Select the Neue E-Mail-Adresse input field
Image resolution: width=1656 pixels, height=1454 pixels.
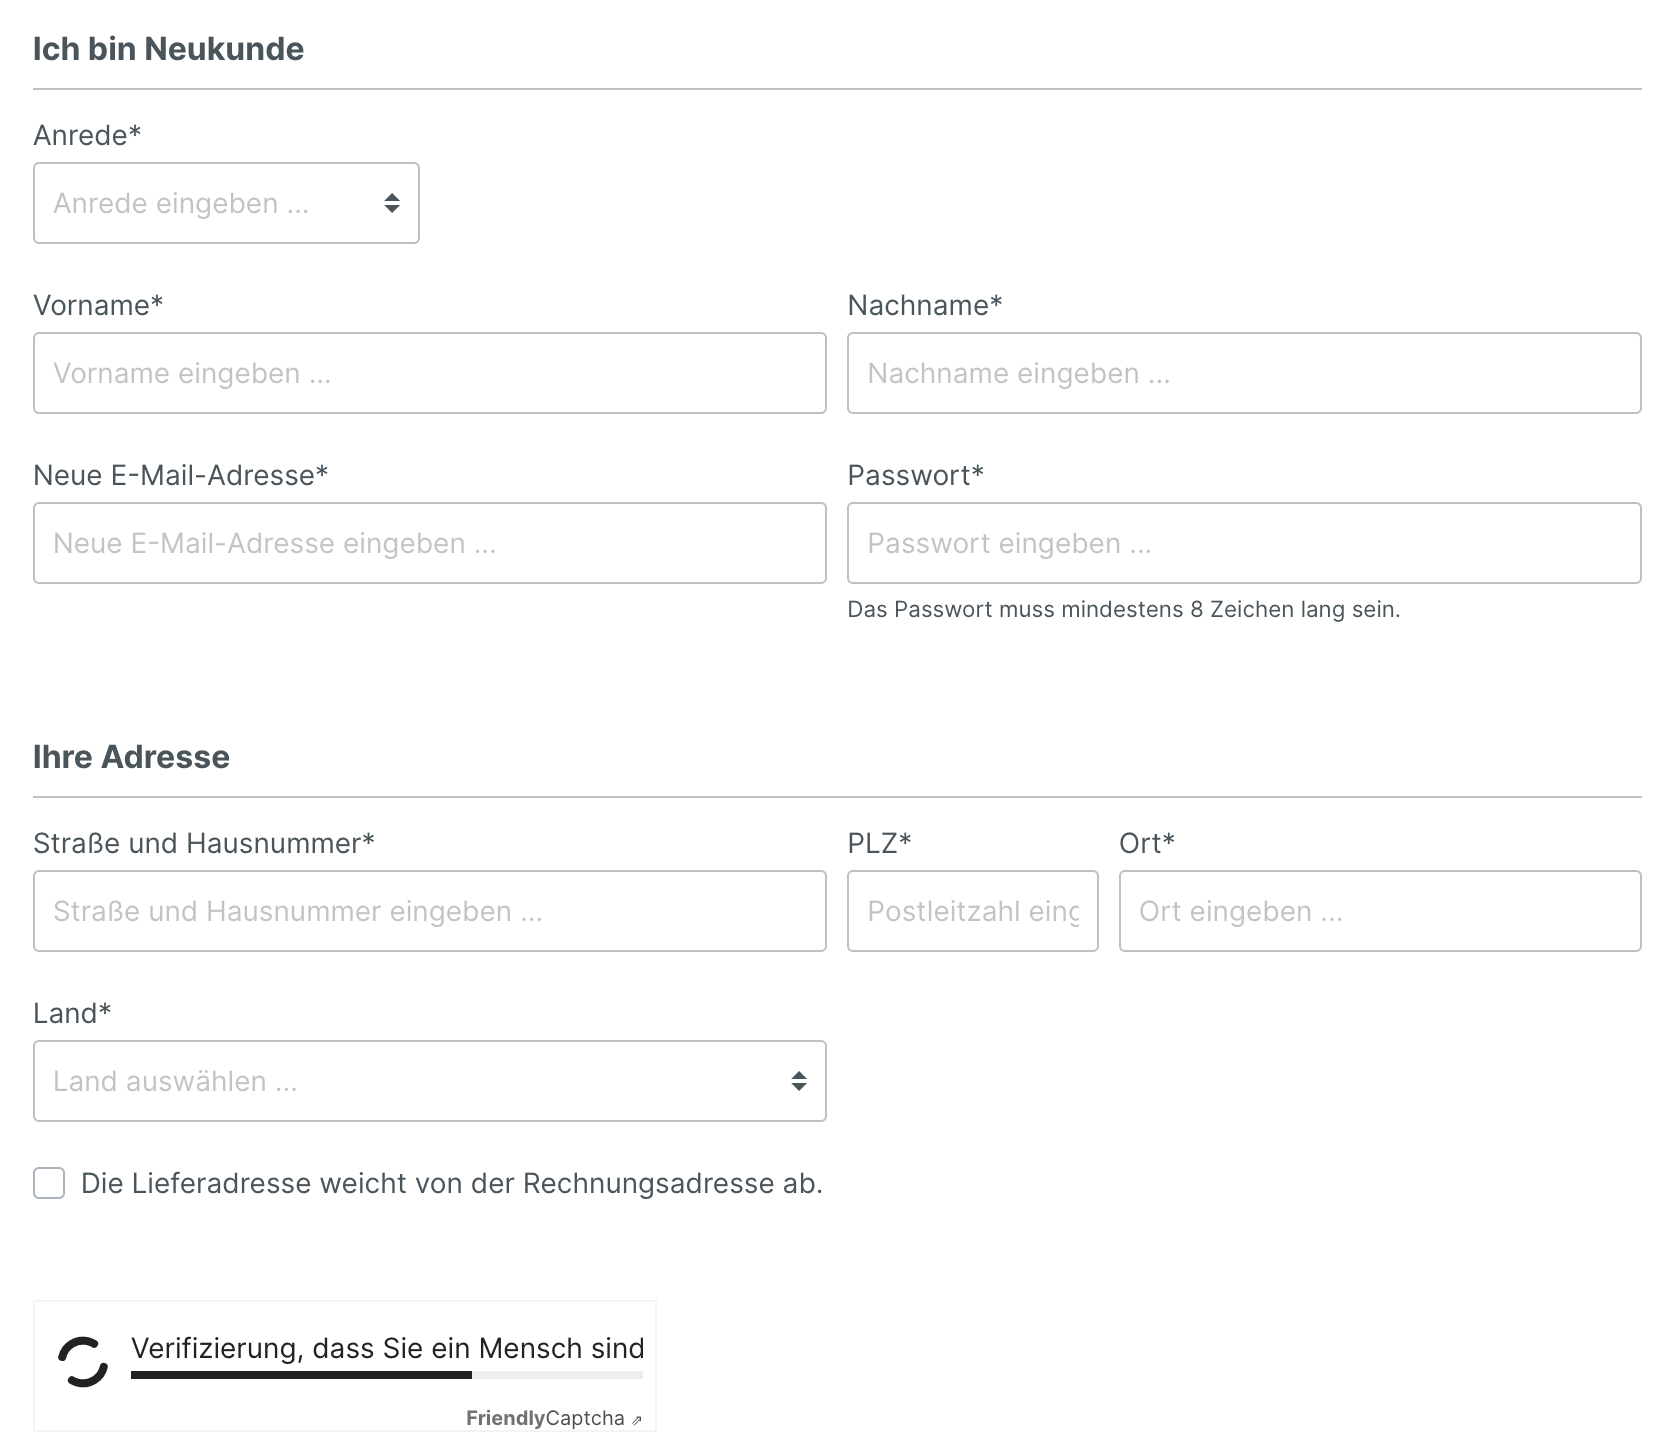[429, 544]
